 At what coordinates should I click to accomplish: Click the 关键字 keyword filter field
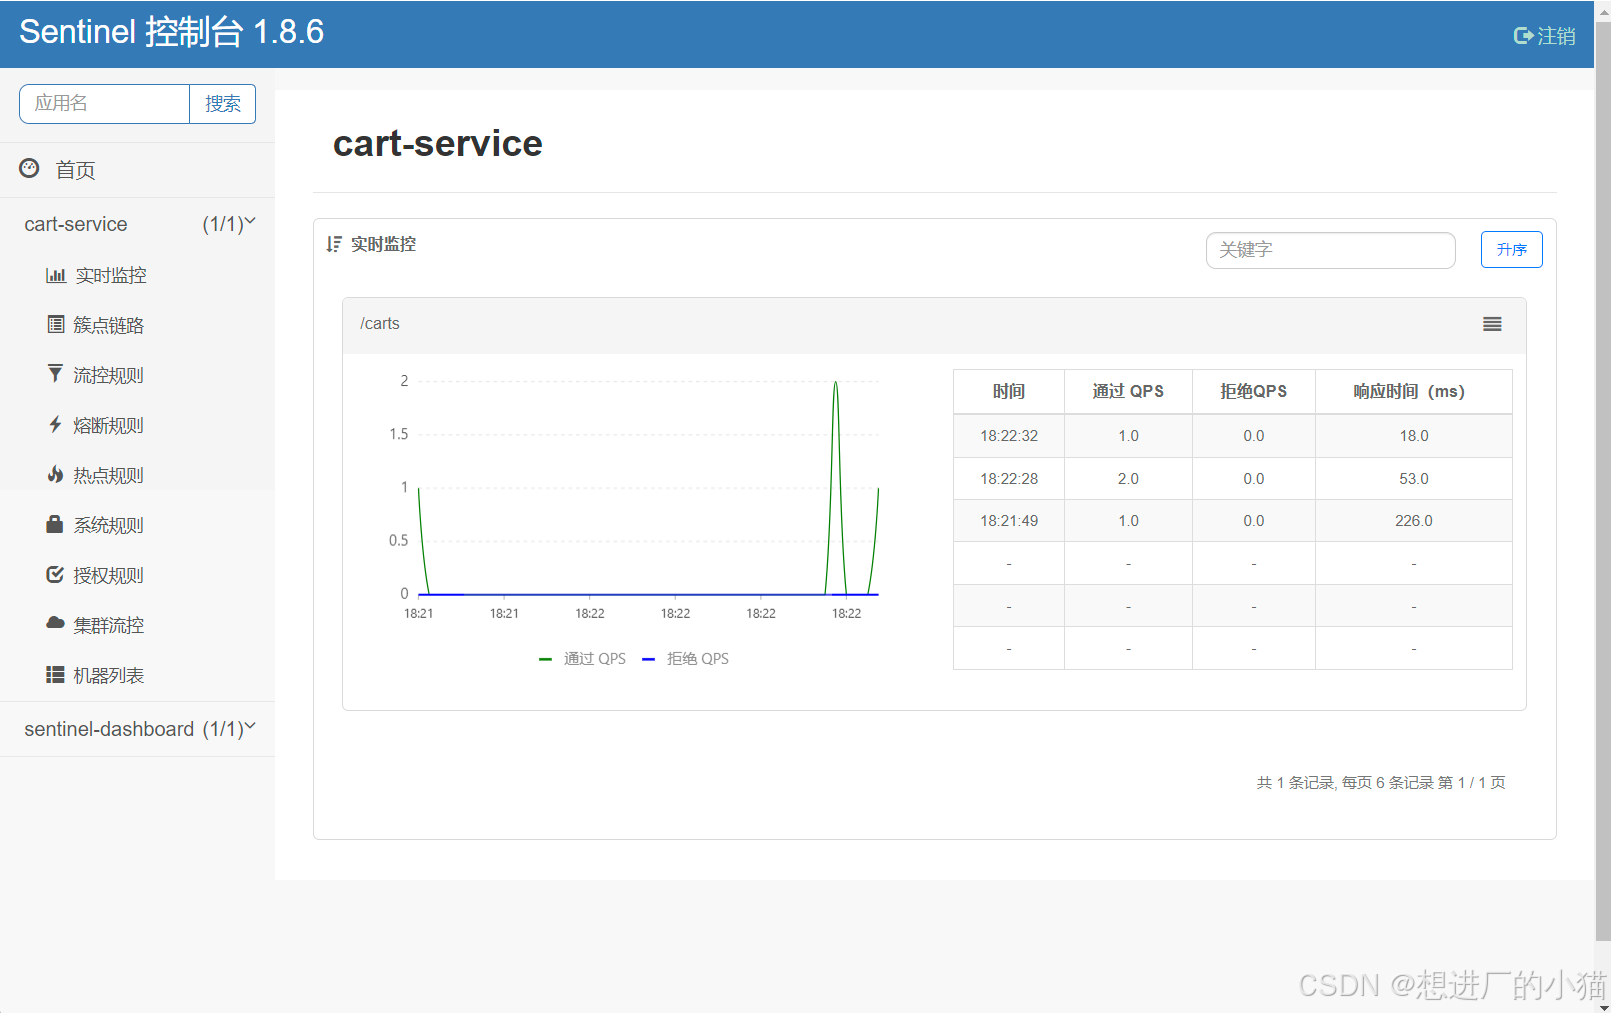(1330, 250)
